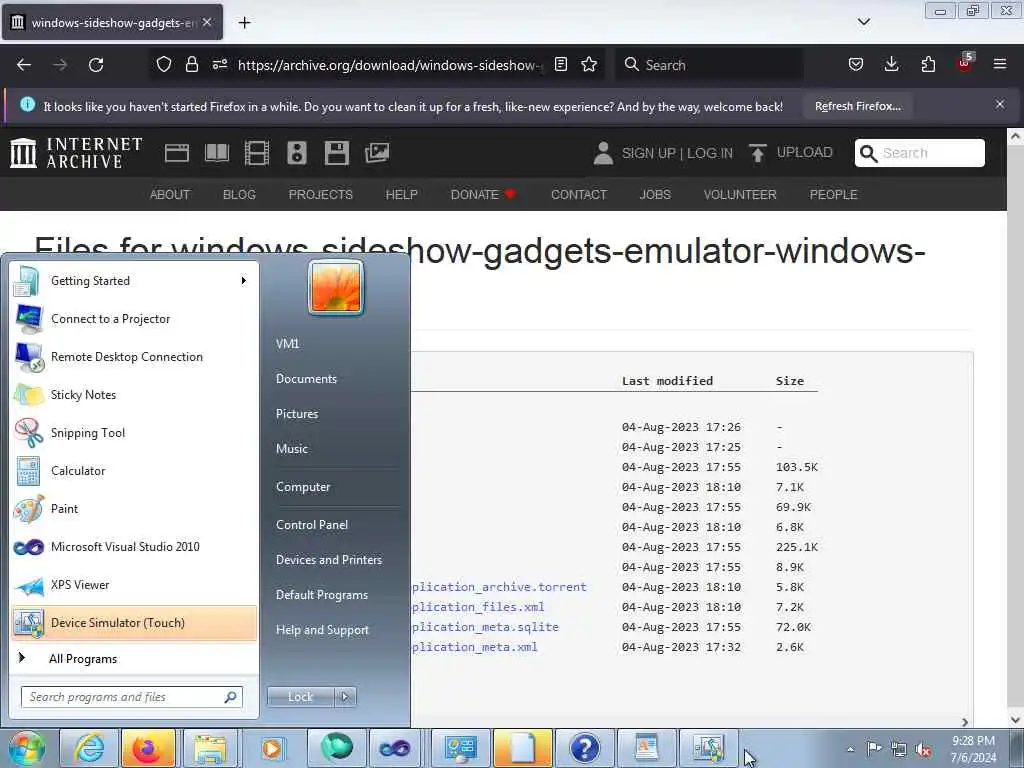Viewport: 1024px width, 768px height.
Task: Open the Internet Archive video film icon
Action: (x=257, y=153)
